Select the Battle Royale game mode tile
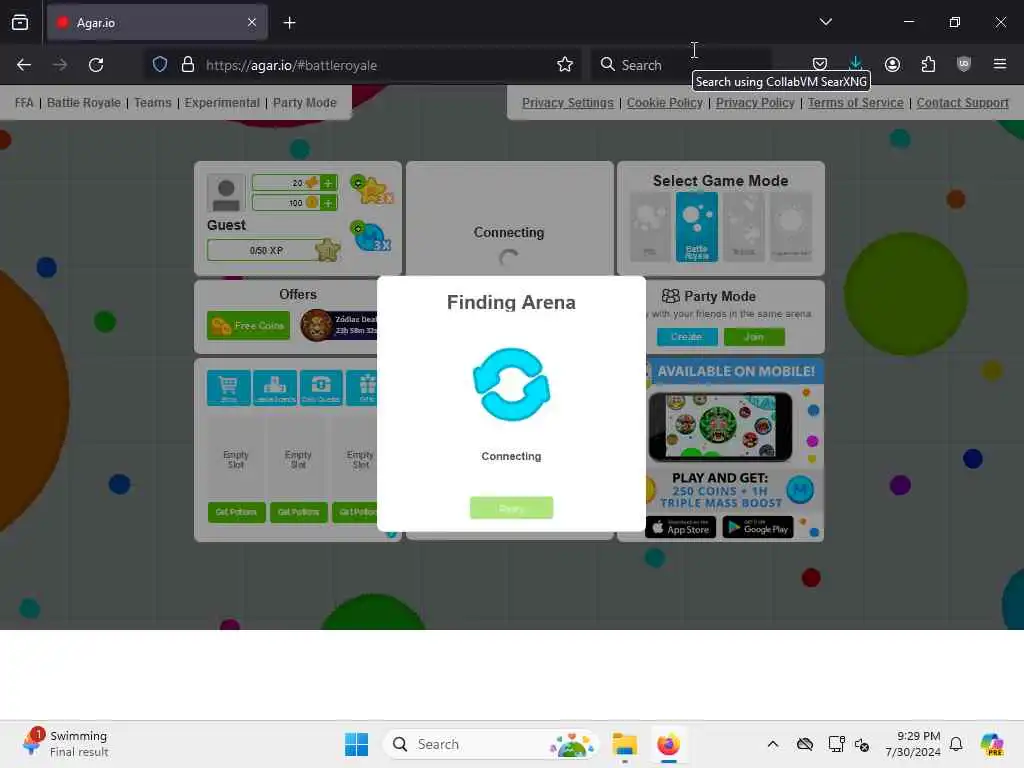1024x768 pixels. [x=697, y=227]
